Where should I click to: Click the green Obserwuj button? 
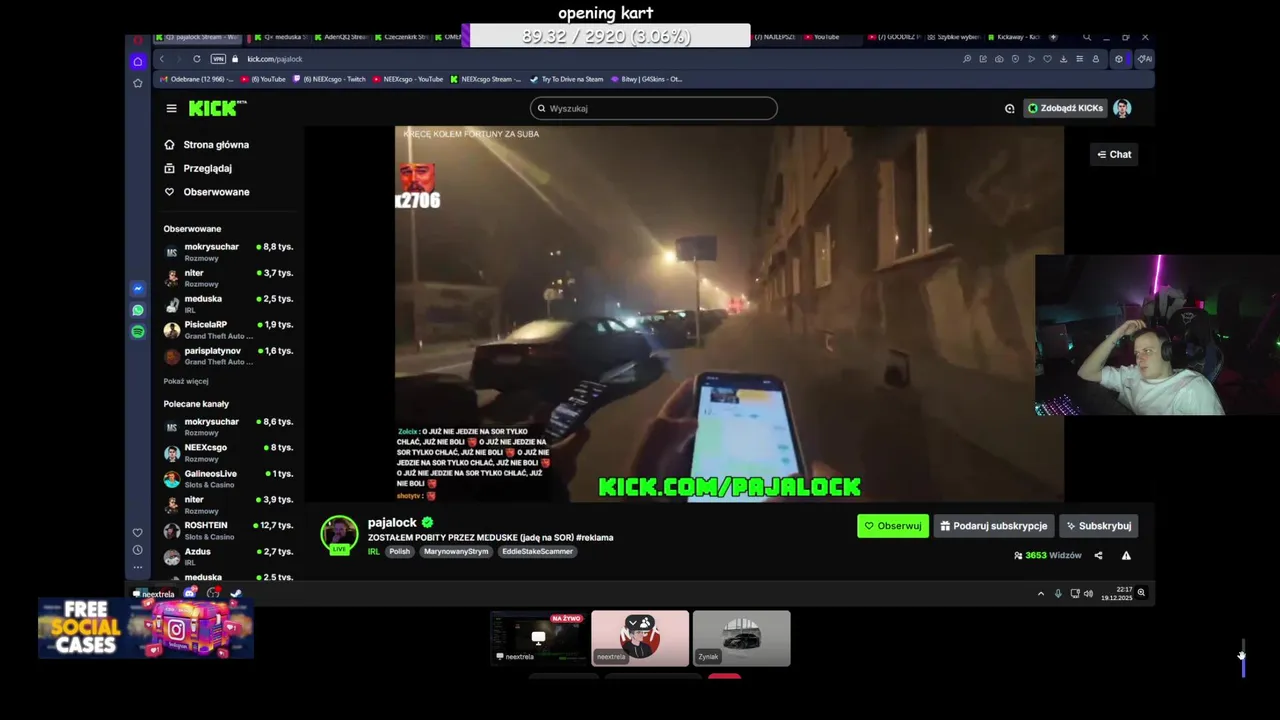point(892,526)
